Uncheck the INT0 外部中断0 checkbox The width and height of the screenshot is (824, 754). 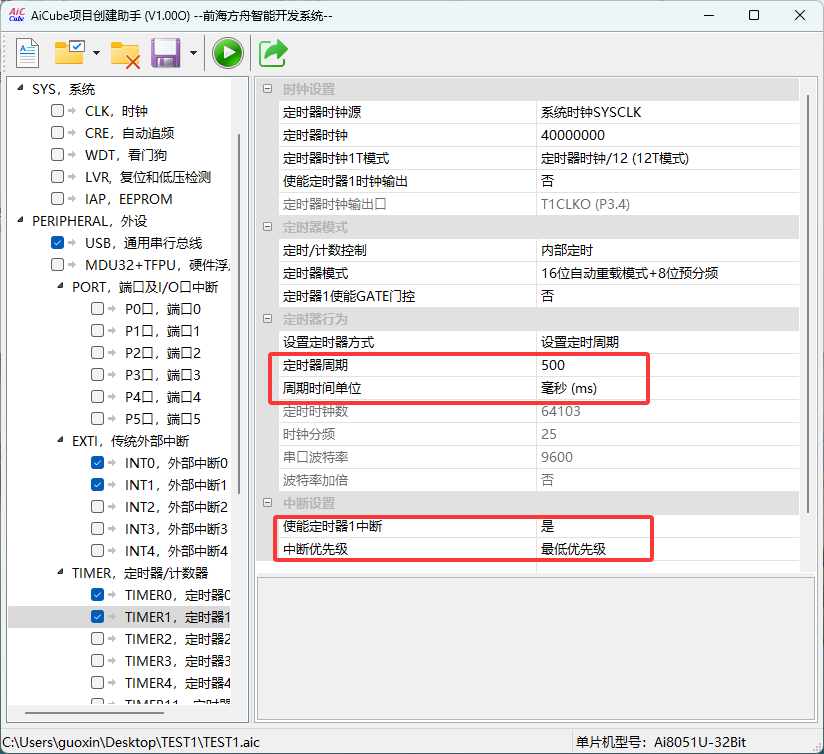[x=98, y=463]
